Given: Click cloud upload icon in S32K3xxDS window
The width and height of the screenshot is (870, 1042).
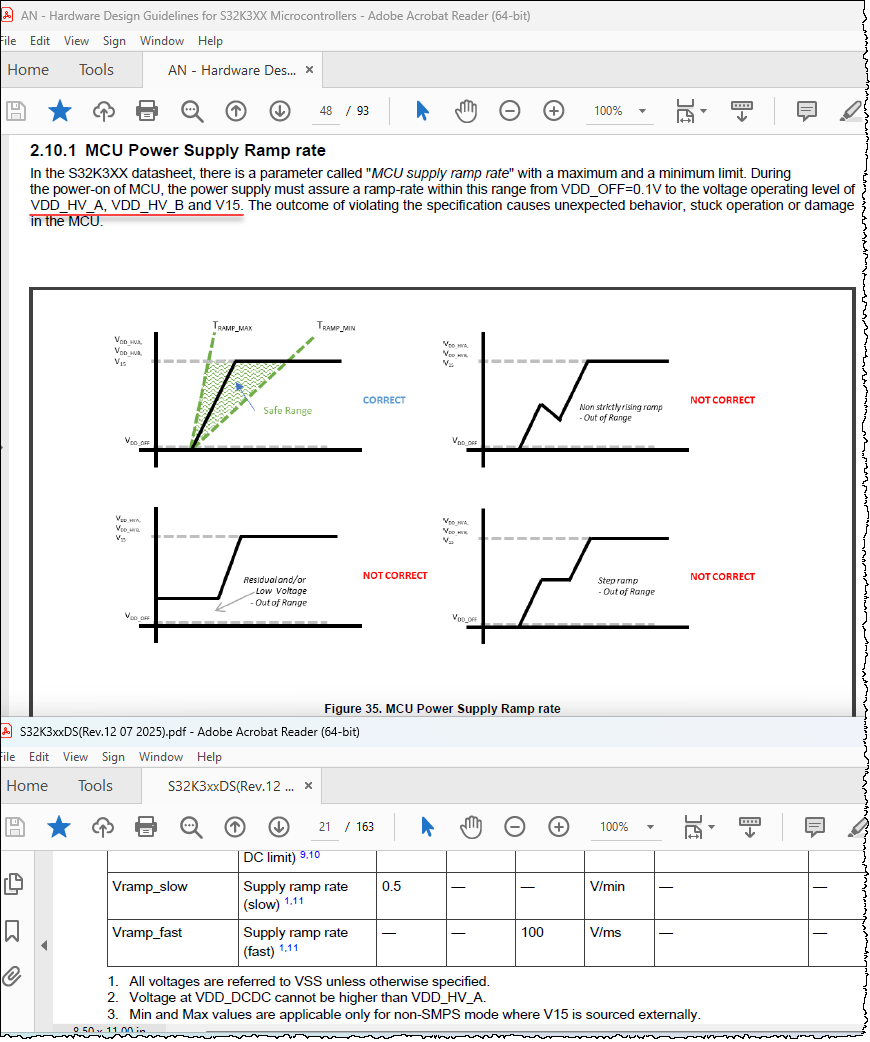Looking at the screenshot, I should pyautogui.click(x=102, y=827).
